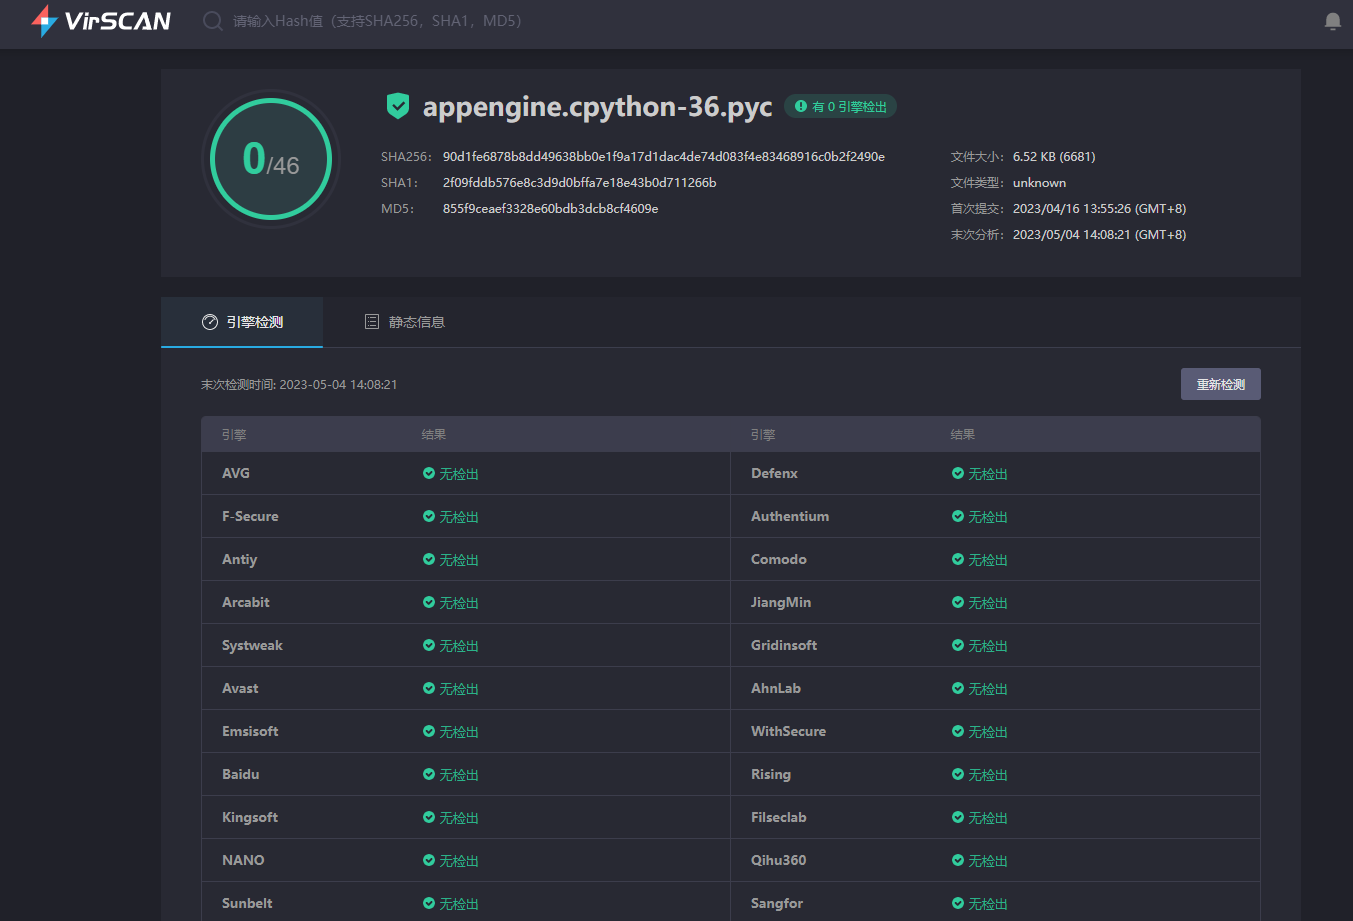The image size is (1353, 921).
Task: Switch to the 引擎检测 tab
Action: coord(242,322)
